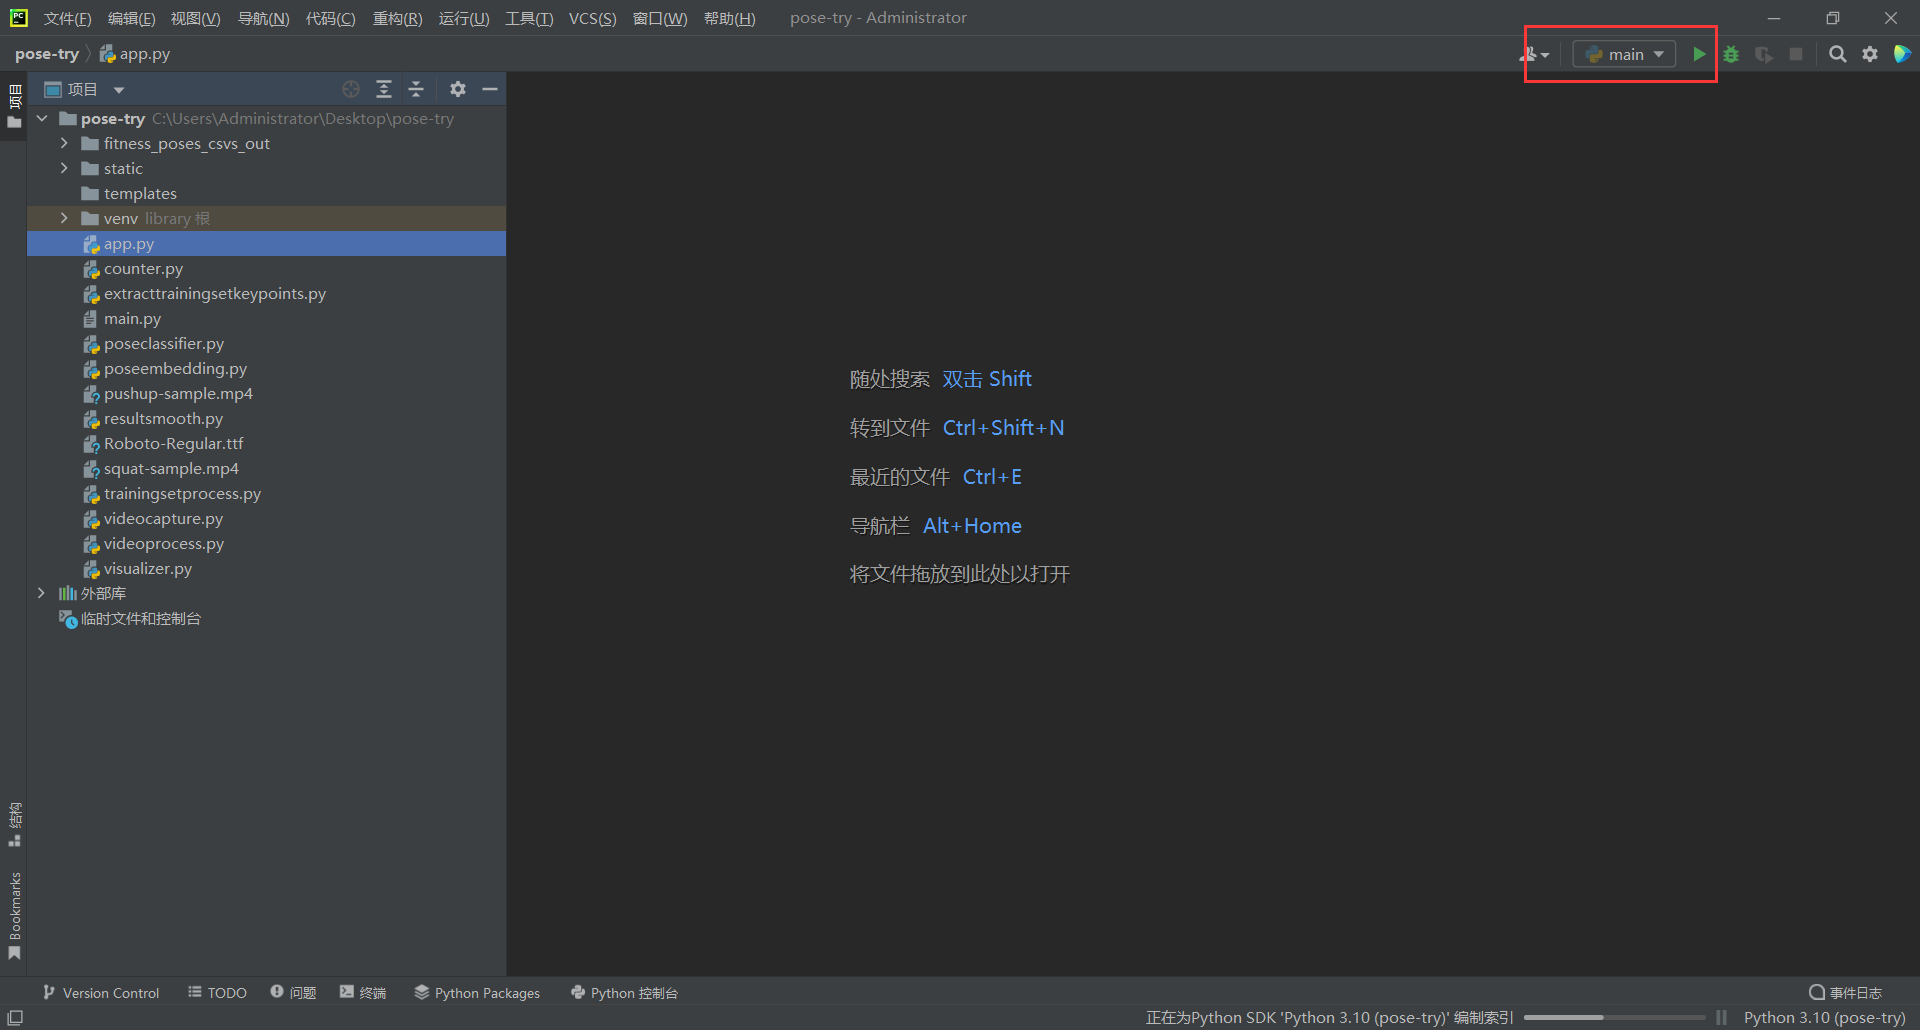Screen dimensions: 1920x1030
Task: Collapse all in project panel
Action: (416, 89)
